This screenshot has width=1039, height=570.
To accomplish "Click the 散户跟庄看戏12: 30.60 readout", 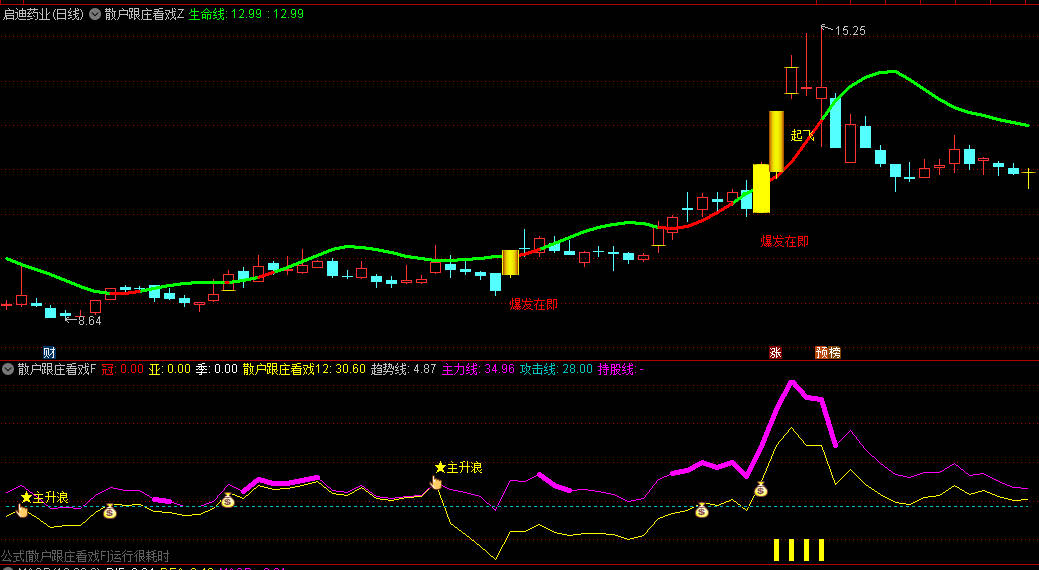I will click(304, 369).
